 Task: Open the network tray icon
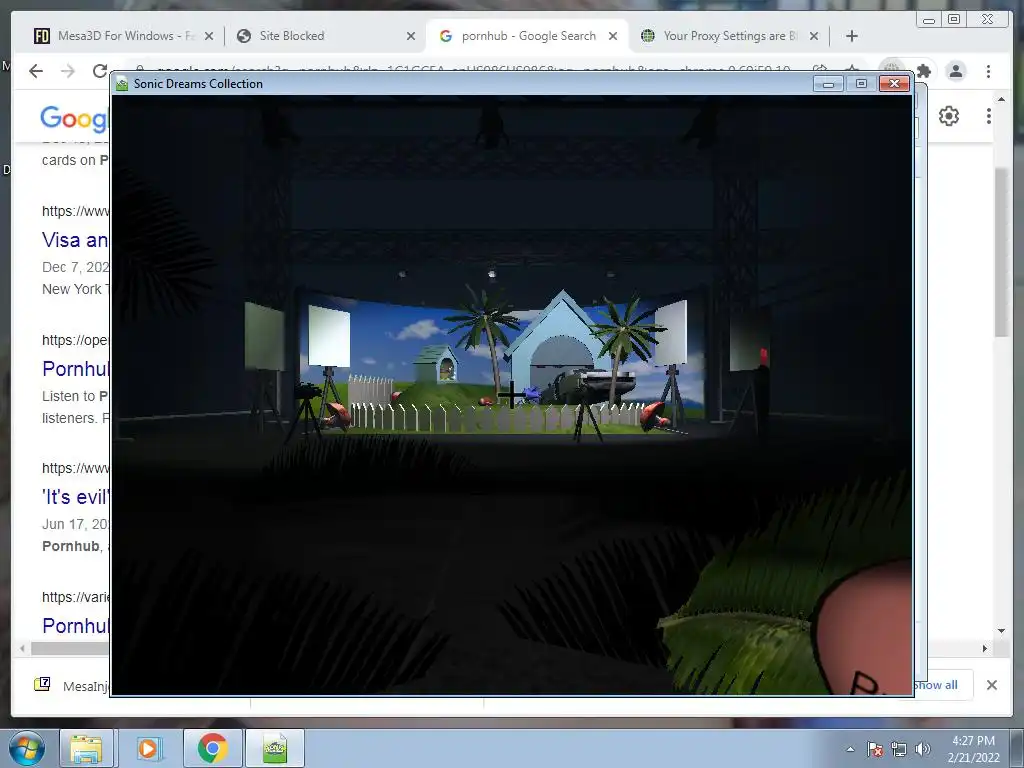[899, 749]
